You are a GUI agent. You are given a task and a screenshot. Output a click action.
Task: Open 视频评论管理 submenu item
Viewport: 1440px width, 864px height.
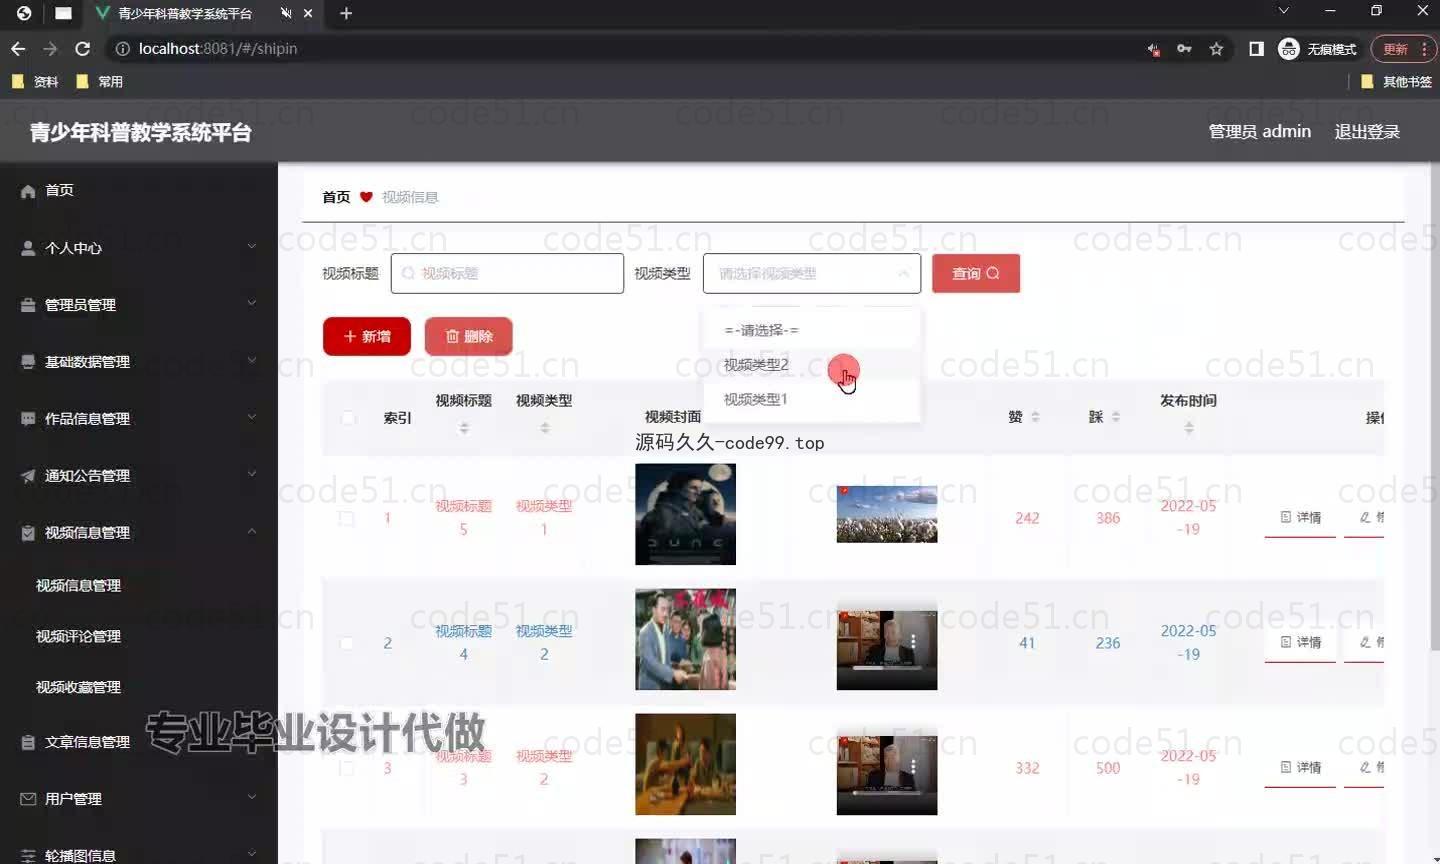click(x=78, y=636)
